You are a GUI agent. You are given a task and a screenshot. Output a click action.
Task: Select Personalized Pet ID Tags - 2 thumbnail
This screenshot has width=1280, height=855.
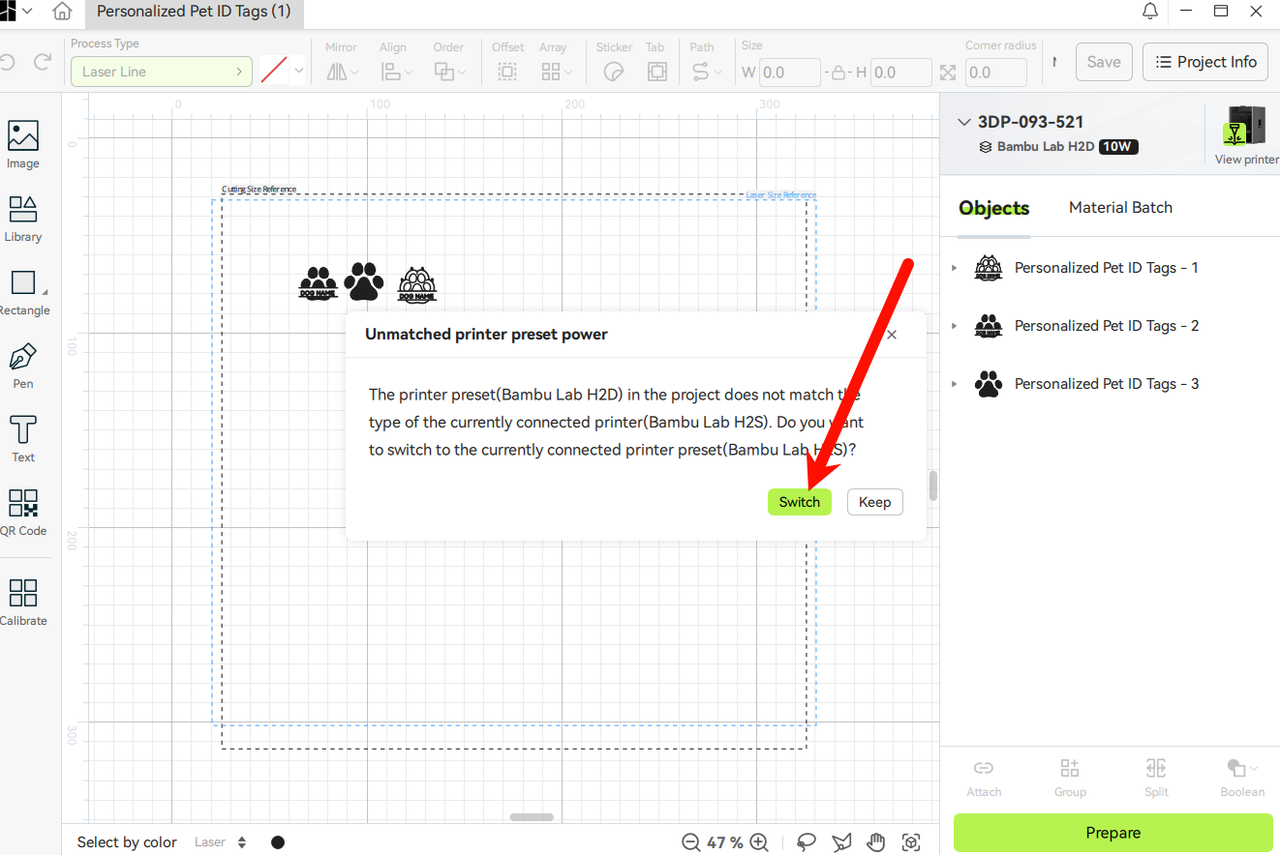tap(988, 326)
